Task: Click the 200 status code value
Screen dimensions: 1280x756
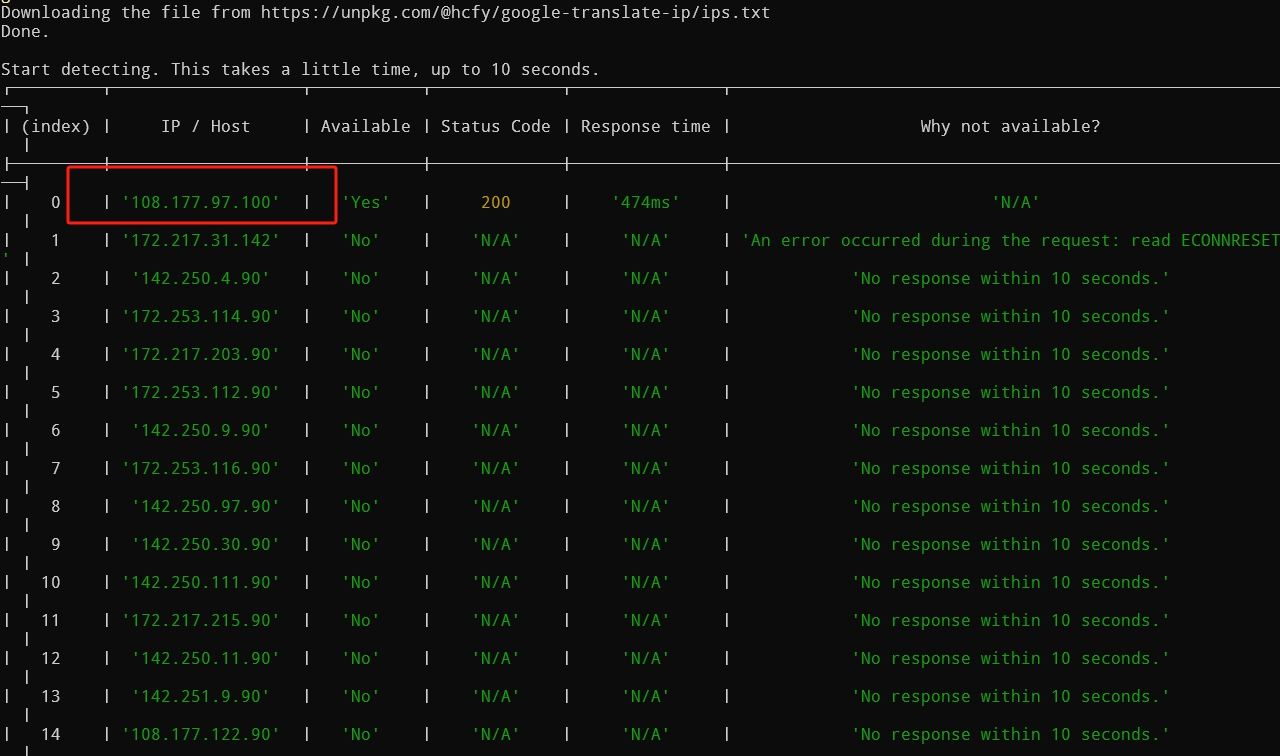Action: pyautogui.click(x=496, y=202)
